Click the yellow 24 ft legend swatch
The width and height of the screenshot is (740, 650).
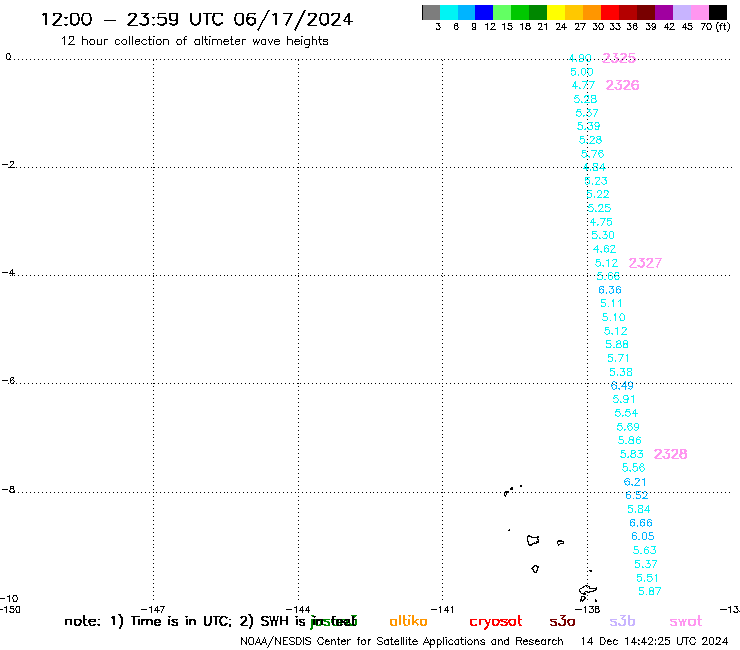point(556,12)
